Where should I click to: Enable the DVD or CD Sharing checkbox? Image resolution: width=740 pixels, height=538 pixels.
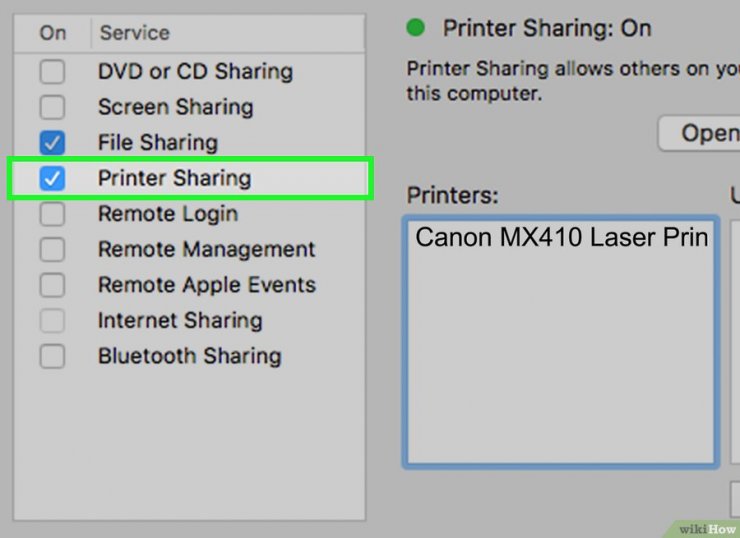[52, 72]
